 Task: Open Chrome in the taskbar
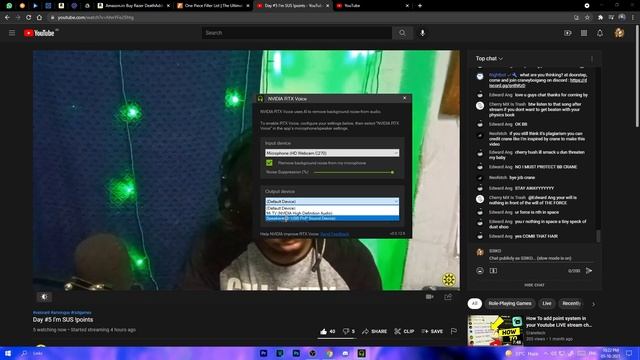click(329, 353)
